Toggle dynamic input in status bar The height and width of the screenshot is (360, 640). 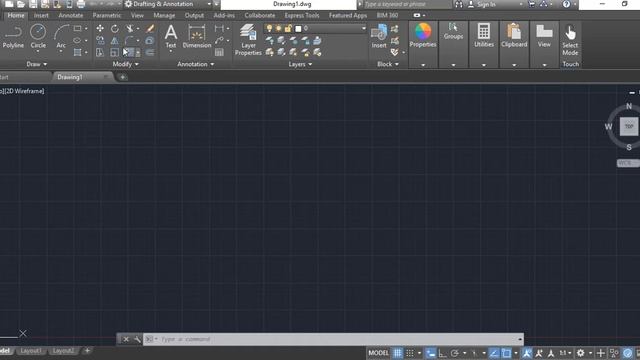[430, 353]
